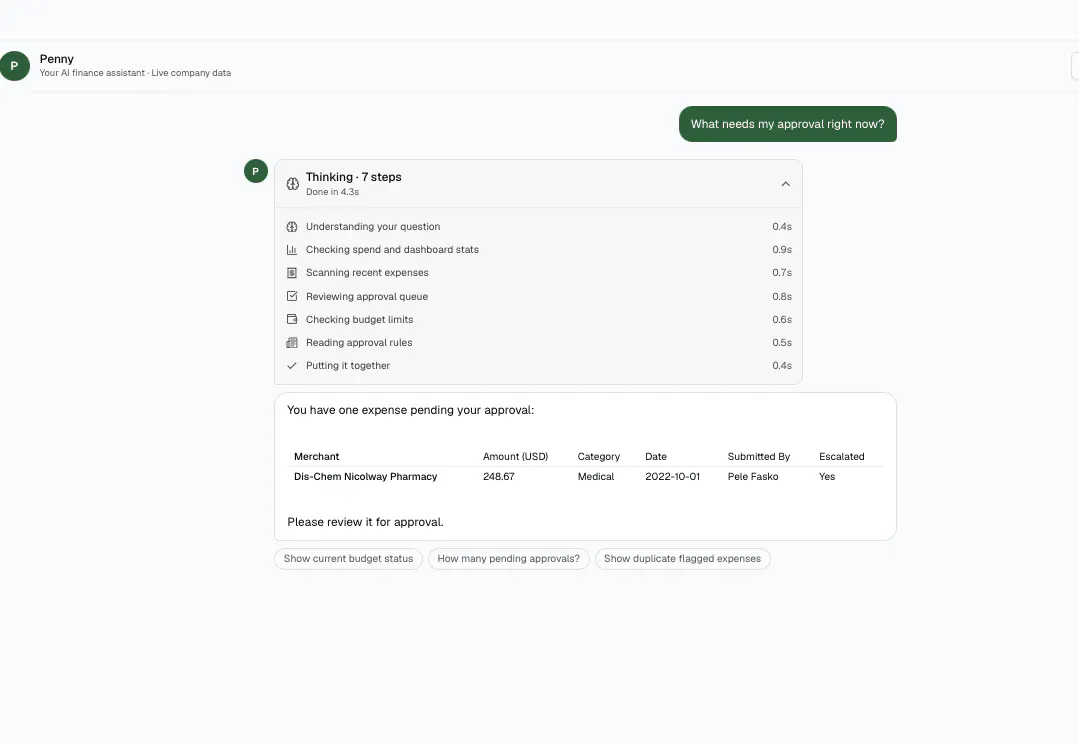Click the Merchant column header
The image size is (1079, 744).
pos(317,456)
